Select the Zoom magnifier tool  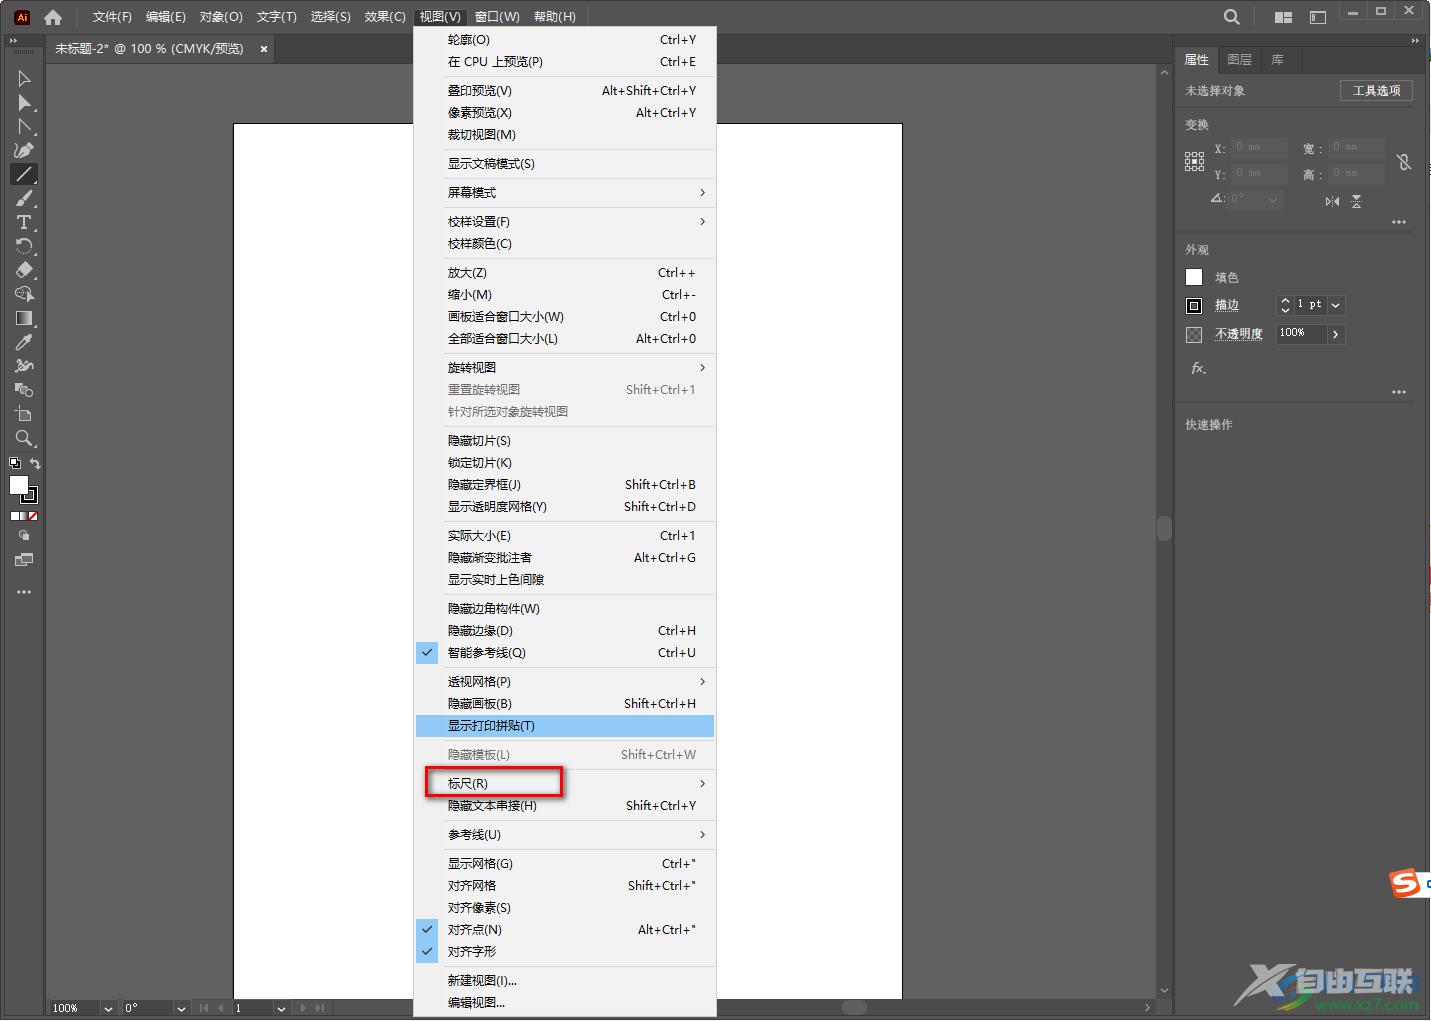coord(24,438)
